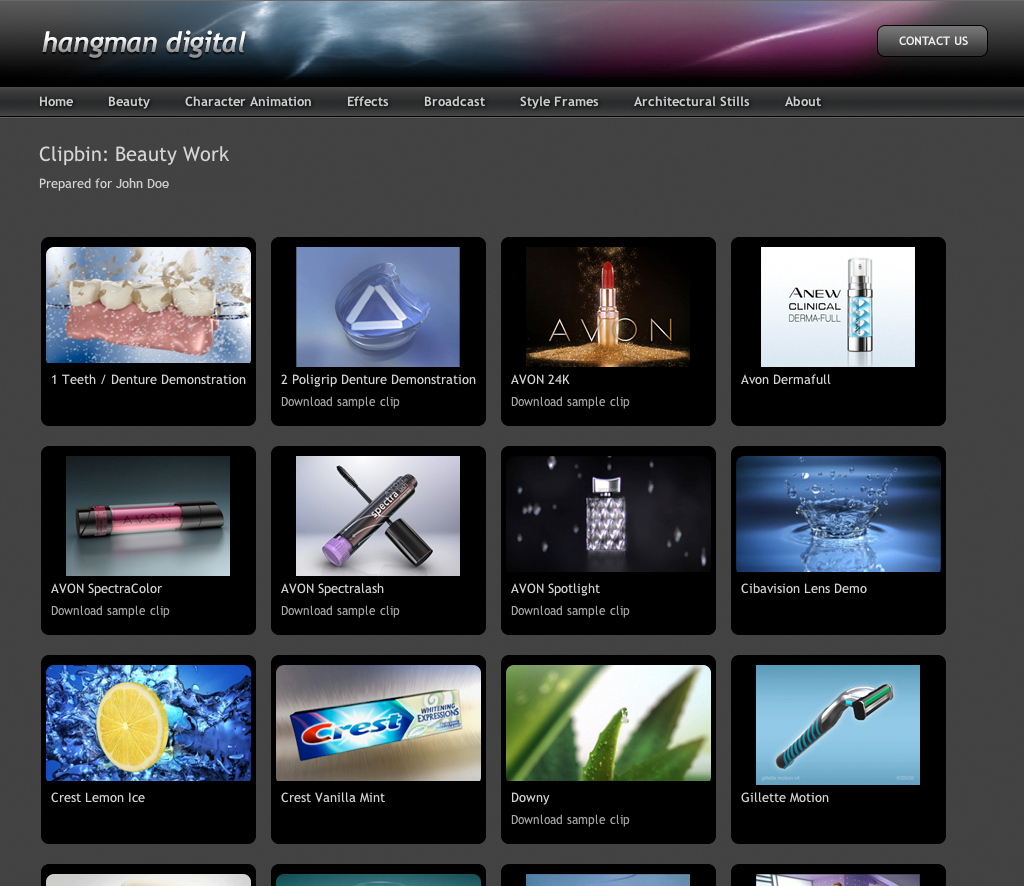Download sample clip for AVON 24K
The height and width of the screenshot is (886, 1024).
pyautogui.click(x=570, y=402)
